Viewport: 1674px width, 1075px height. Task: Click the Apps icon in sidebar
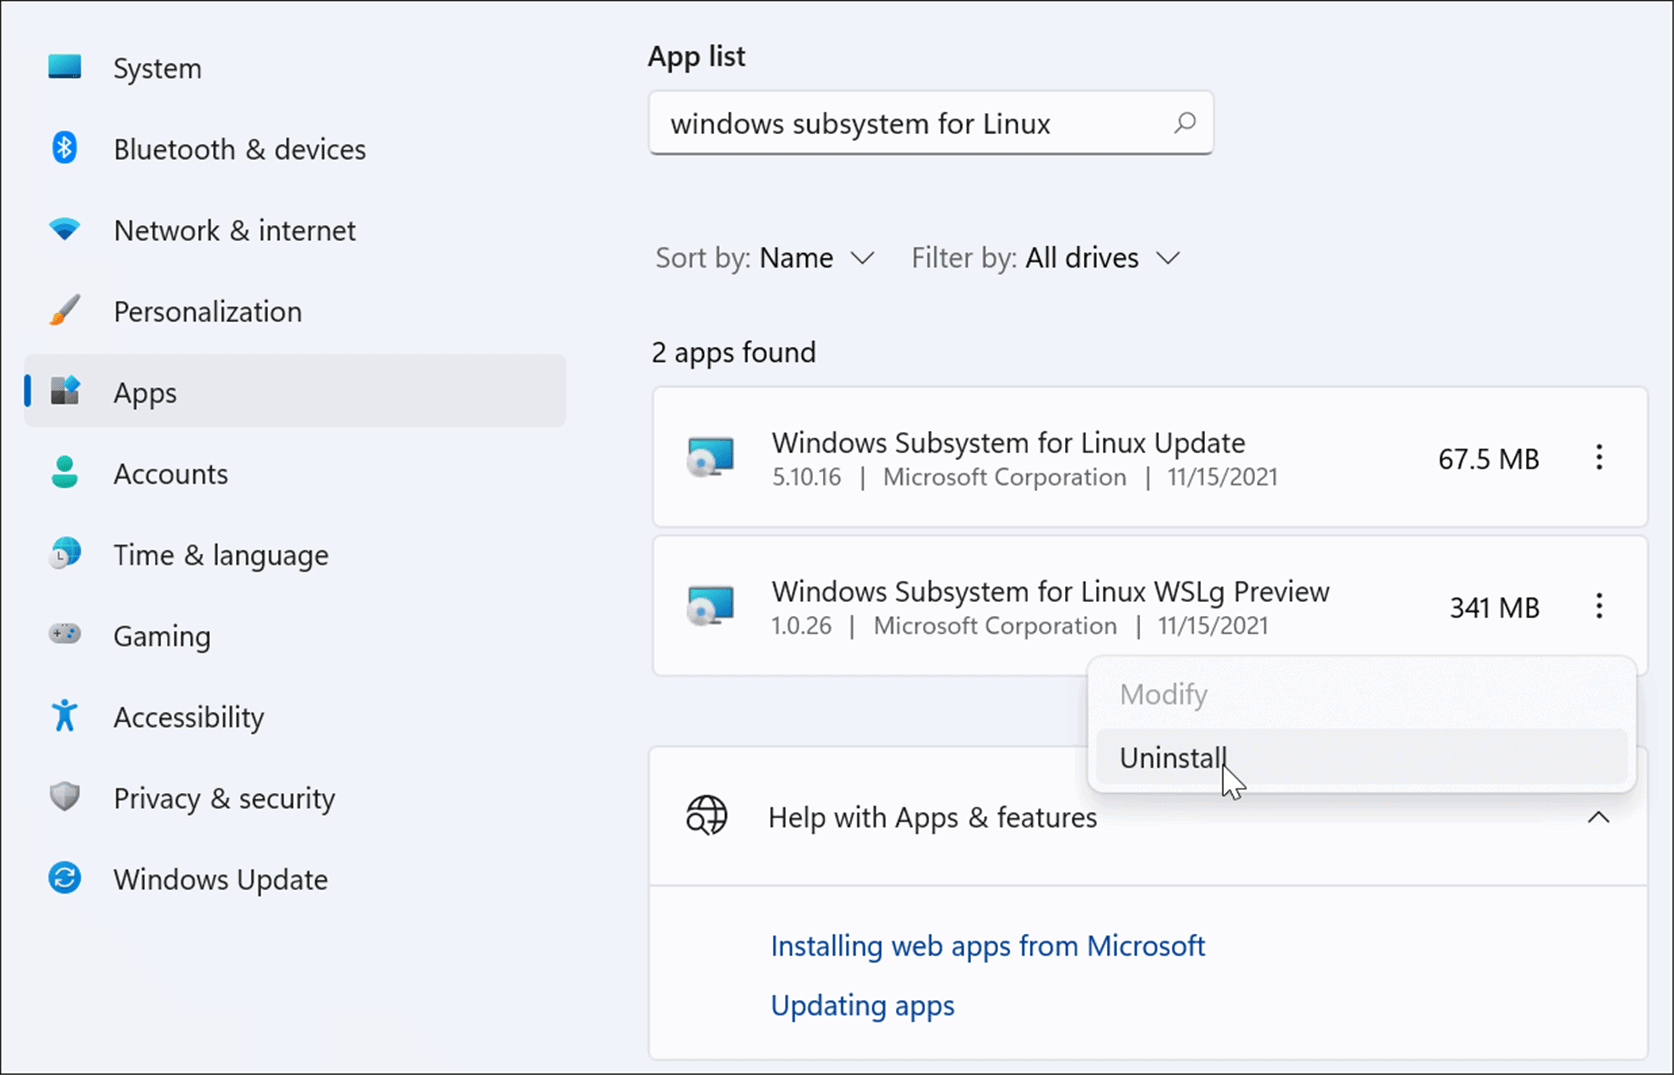pos(65,391)
